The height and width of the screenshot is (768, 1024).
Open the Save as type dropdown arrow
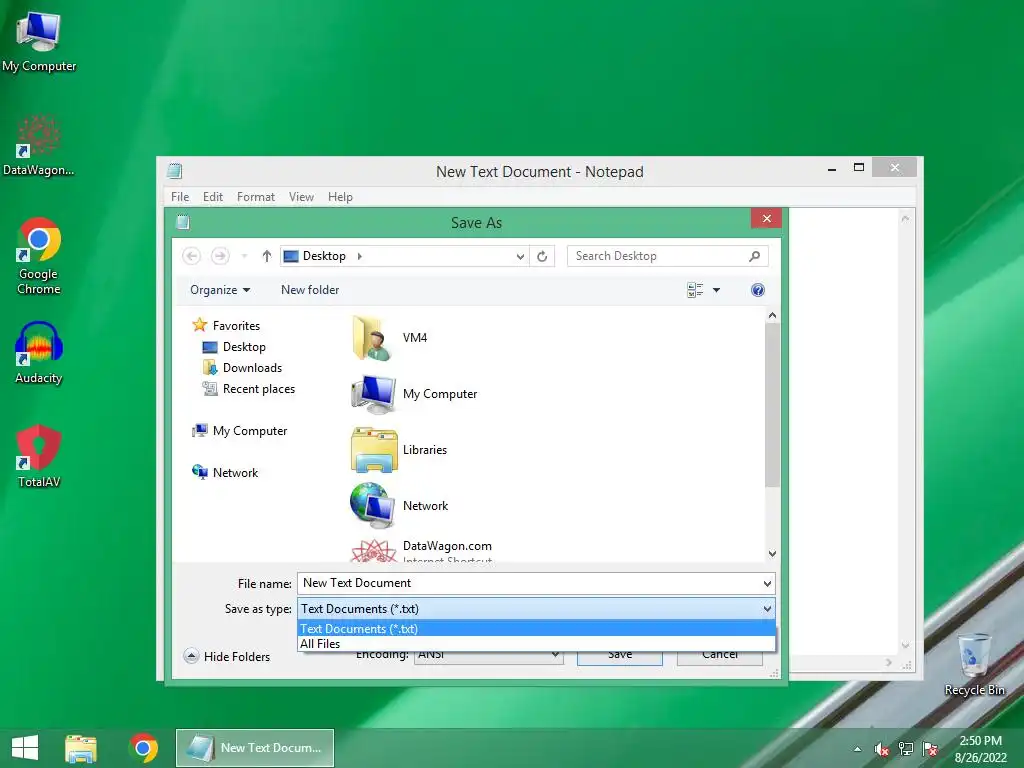tap(767, 609)
